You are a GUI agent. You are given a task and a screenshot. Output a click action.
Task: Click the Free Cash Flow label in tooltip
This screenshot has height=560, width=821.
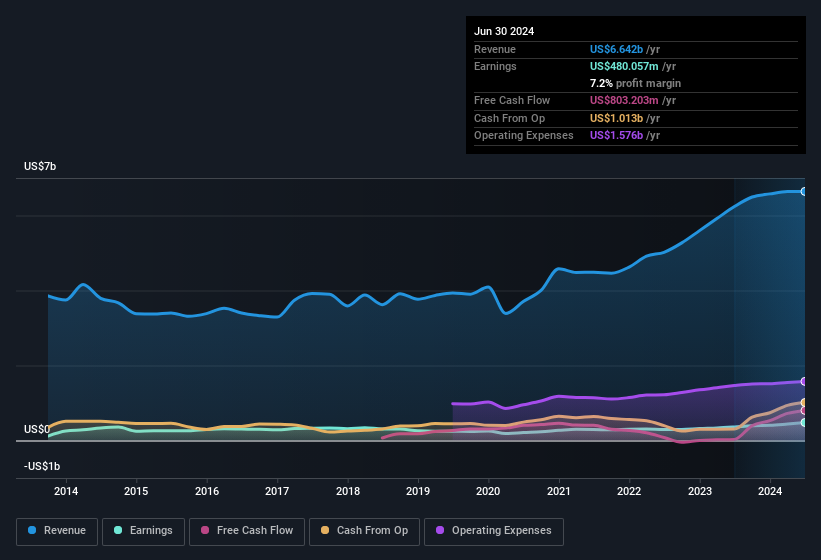coord(512,100)
